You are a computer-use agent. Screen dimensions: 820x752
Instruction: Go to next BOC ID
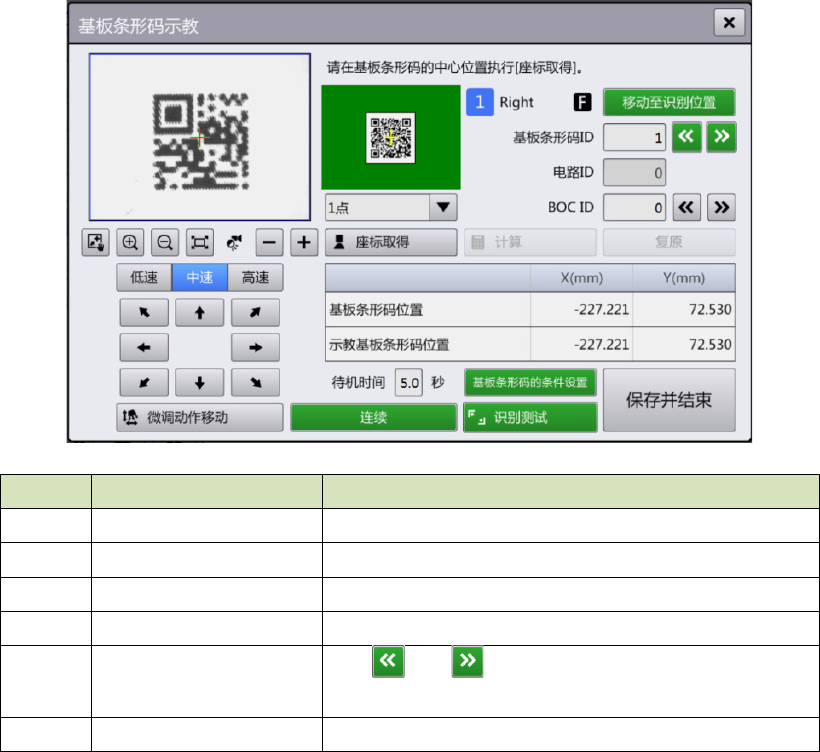pos(721,208)
